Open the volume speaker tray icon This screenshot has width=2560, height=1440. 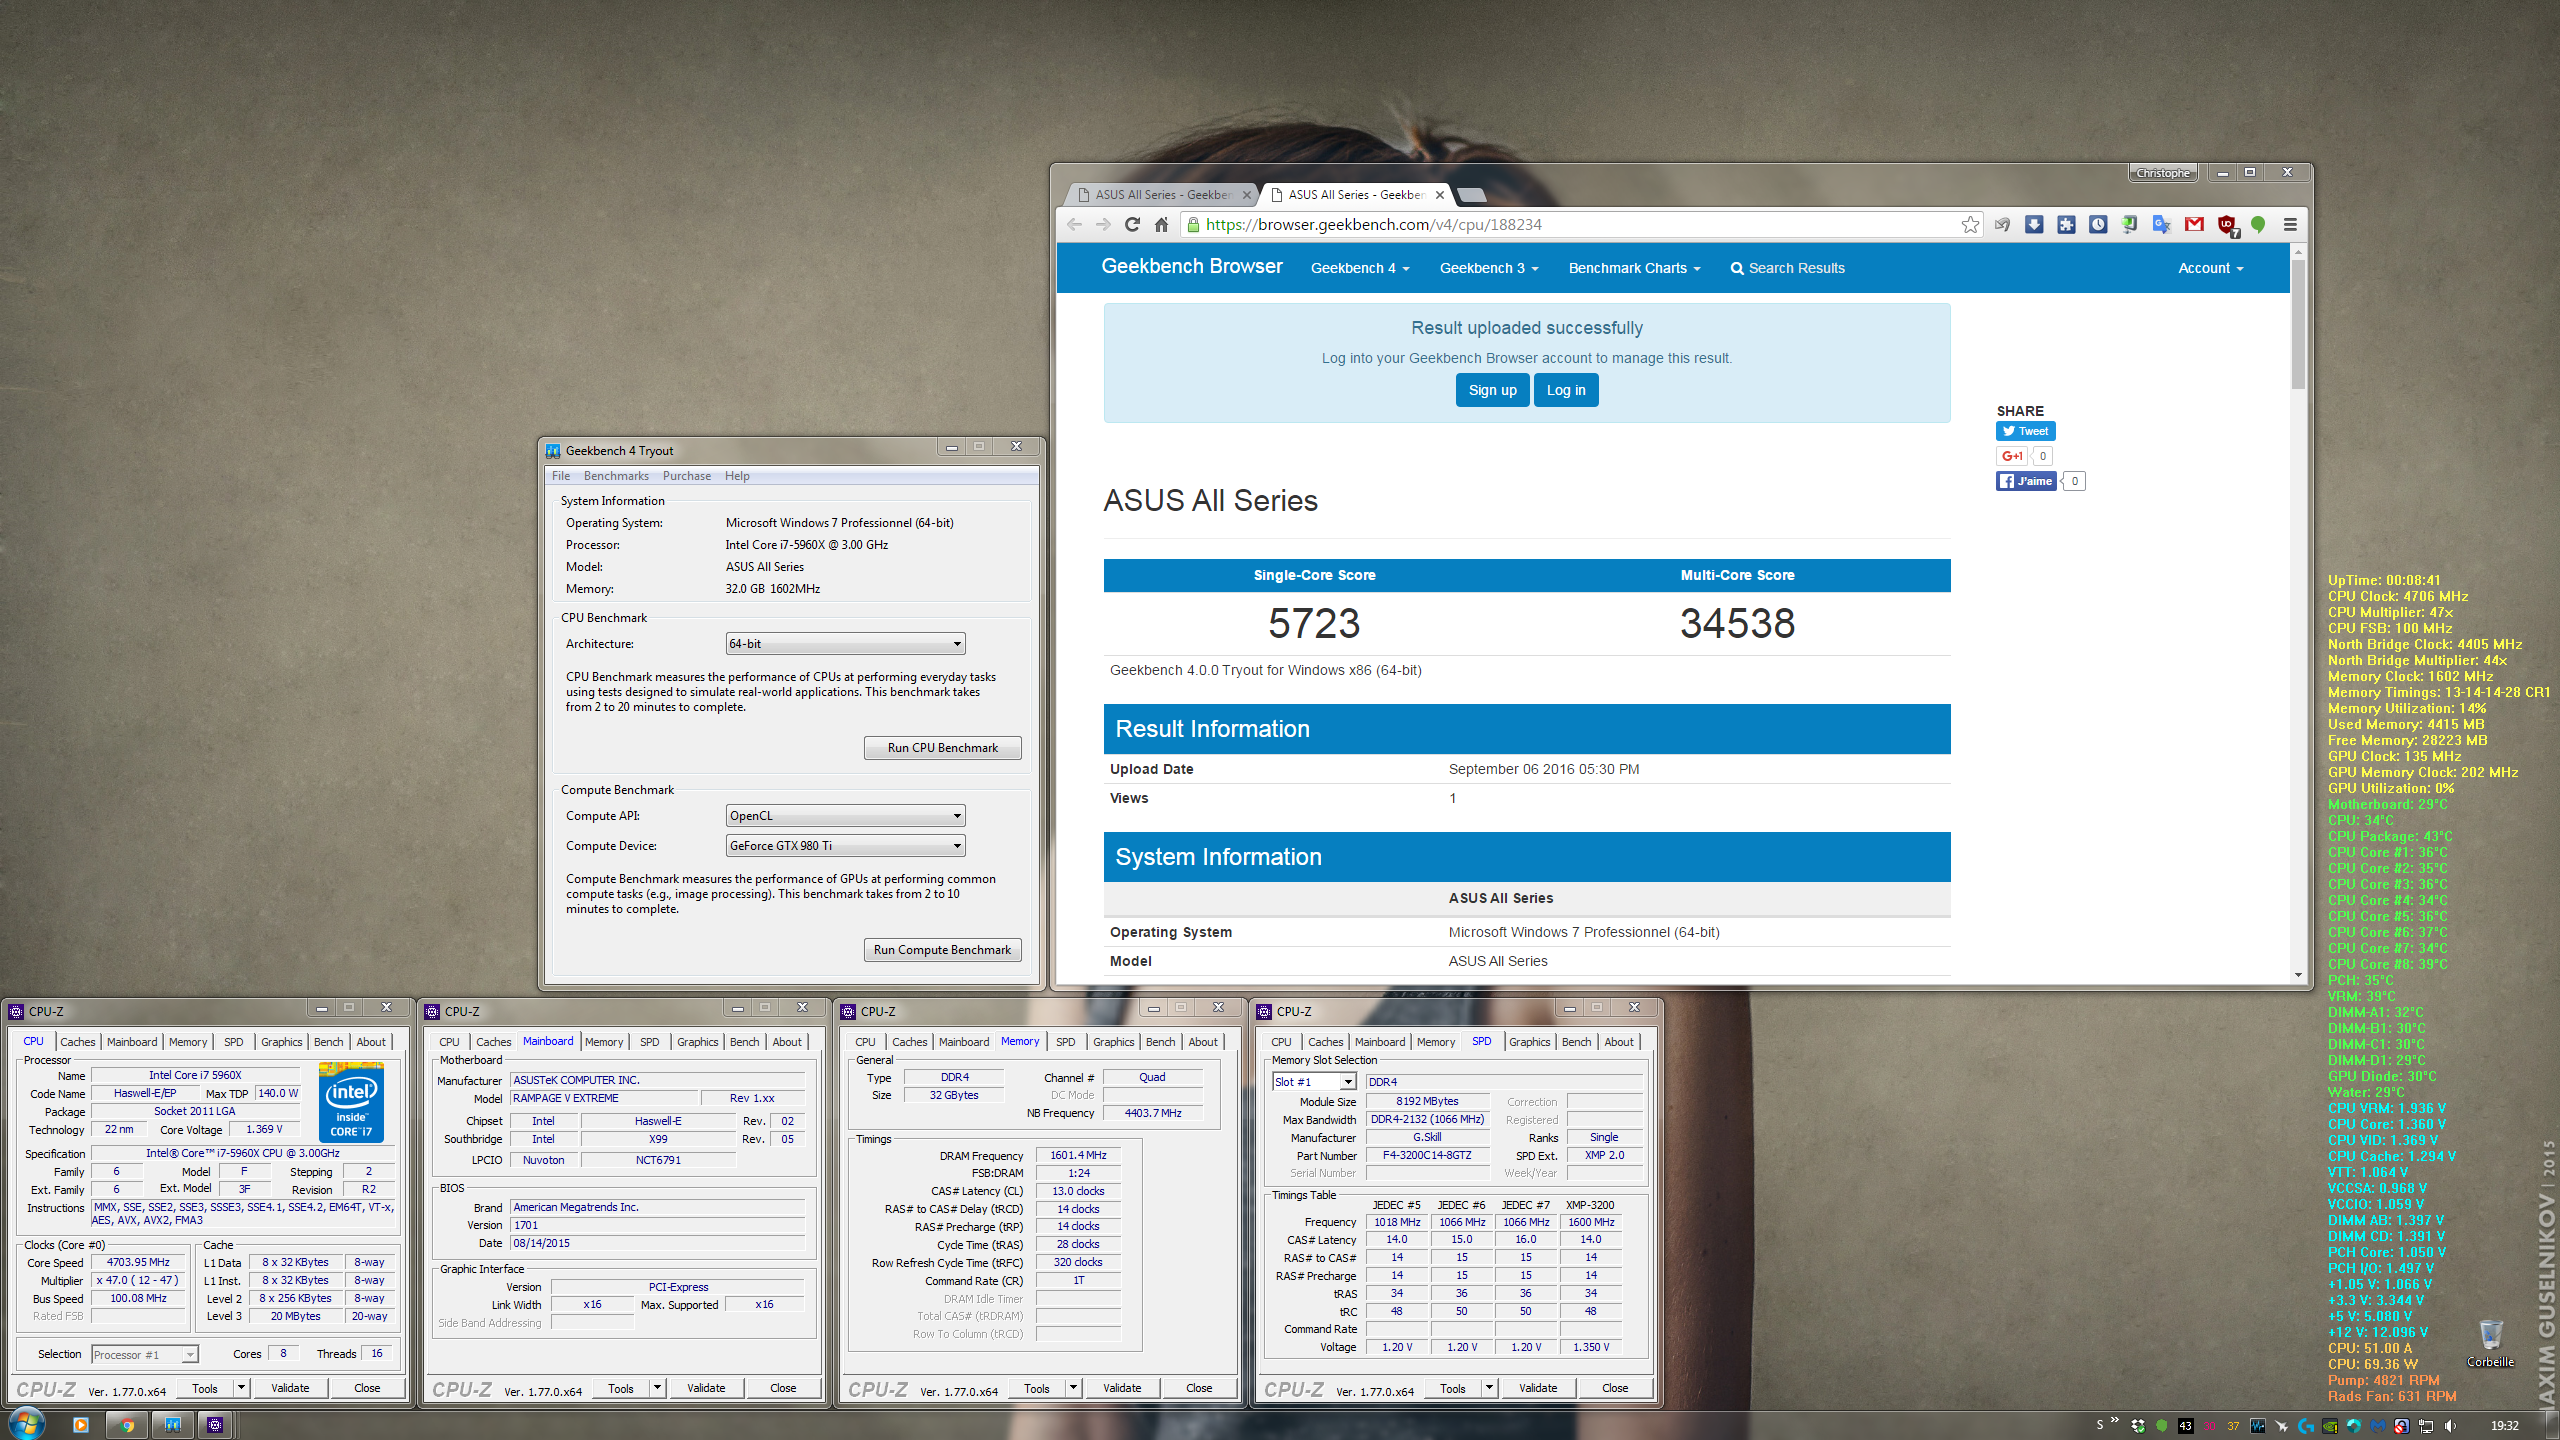pos(2449,1425)
